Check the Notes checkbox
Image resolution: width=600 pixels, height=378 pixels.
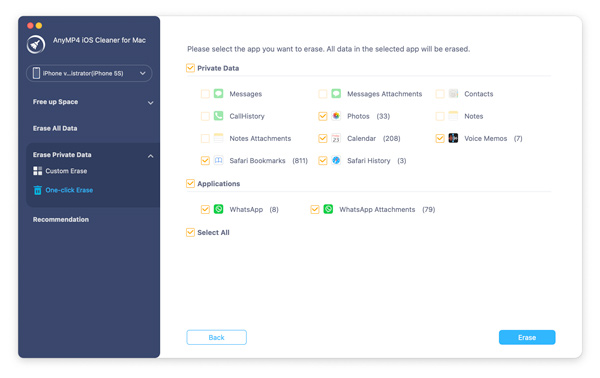point(440,116)
